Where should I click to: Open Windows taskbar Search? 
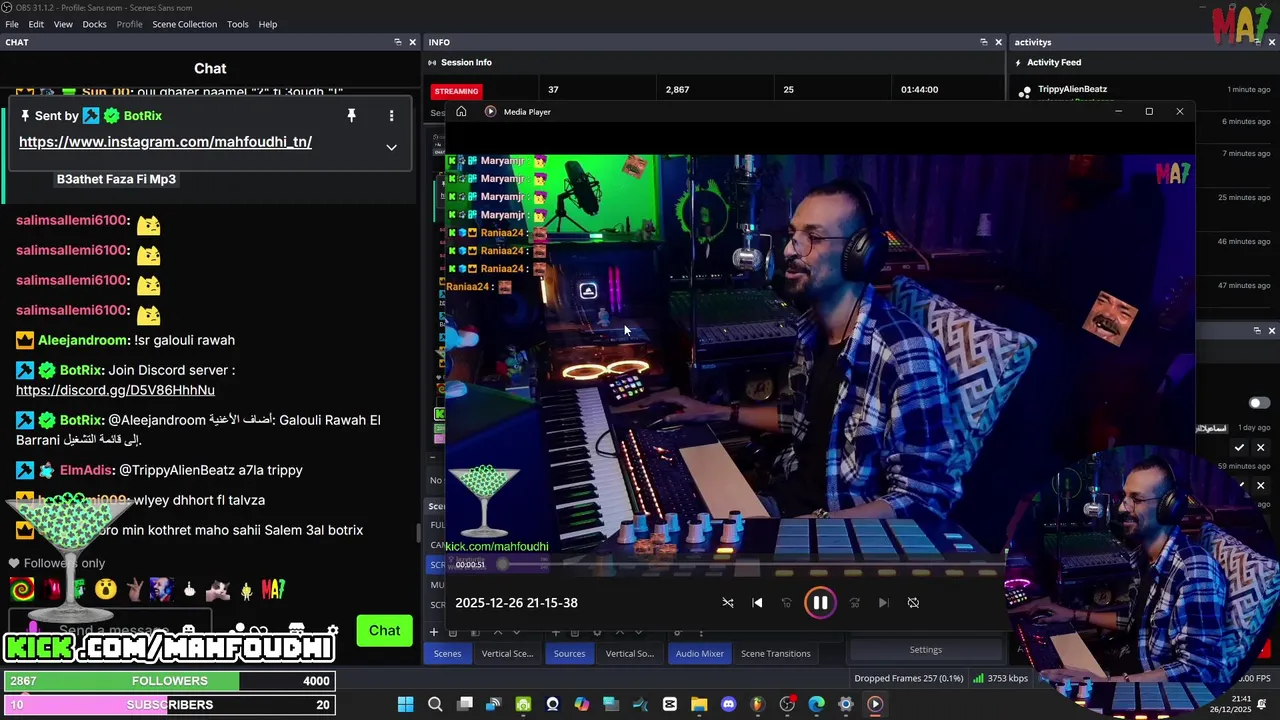click(x=435, y=705)
